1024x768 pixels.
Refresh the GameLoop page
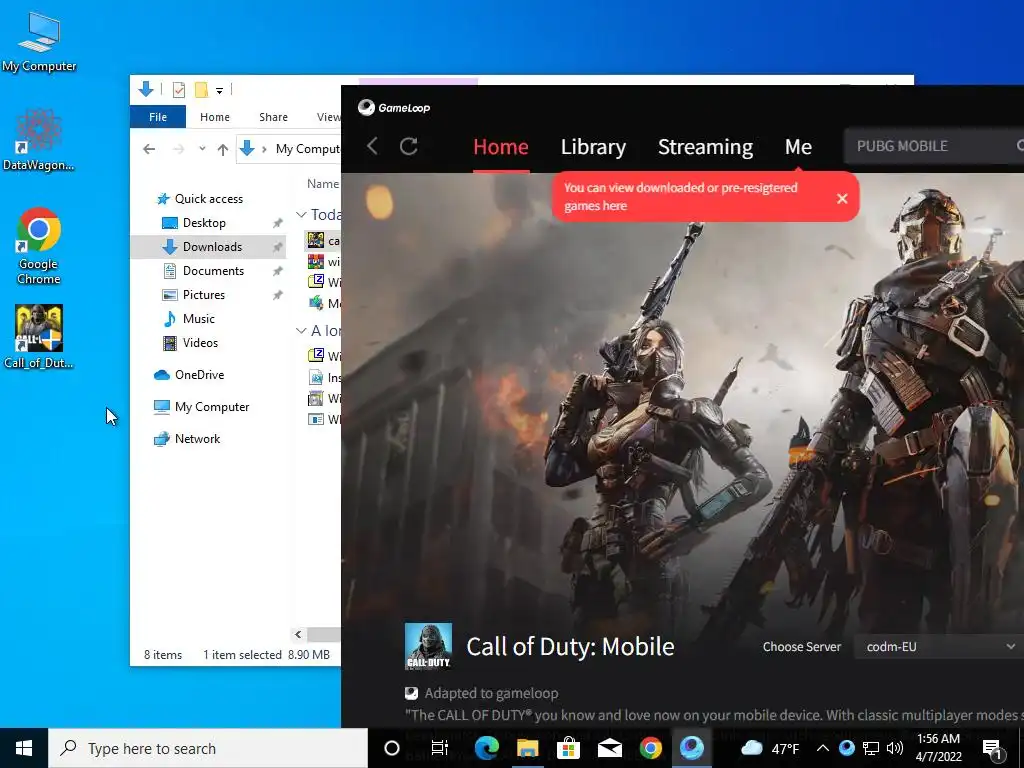[409, 146]
